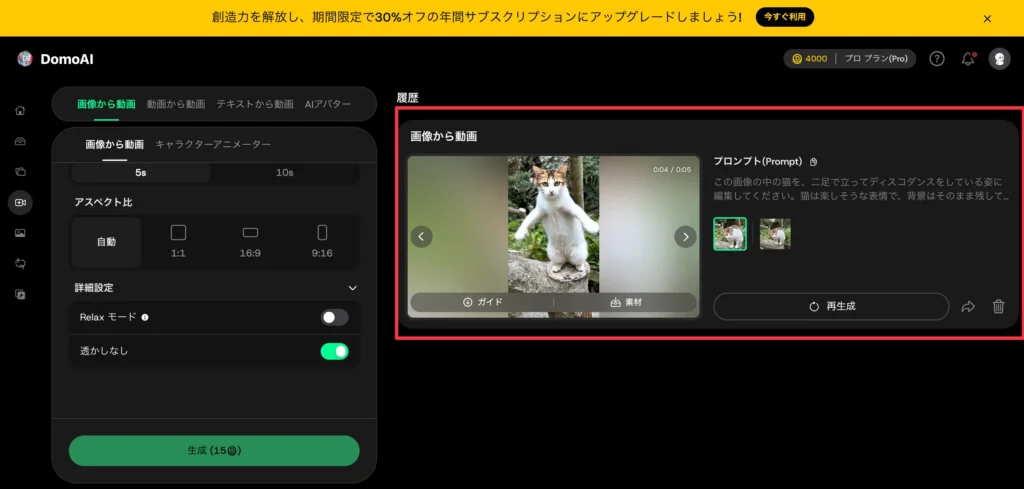Click the 生成 (15) generate button
This screenshot has width=1024, height=489.
[214, 450]
